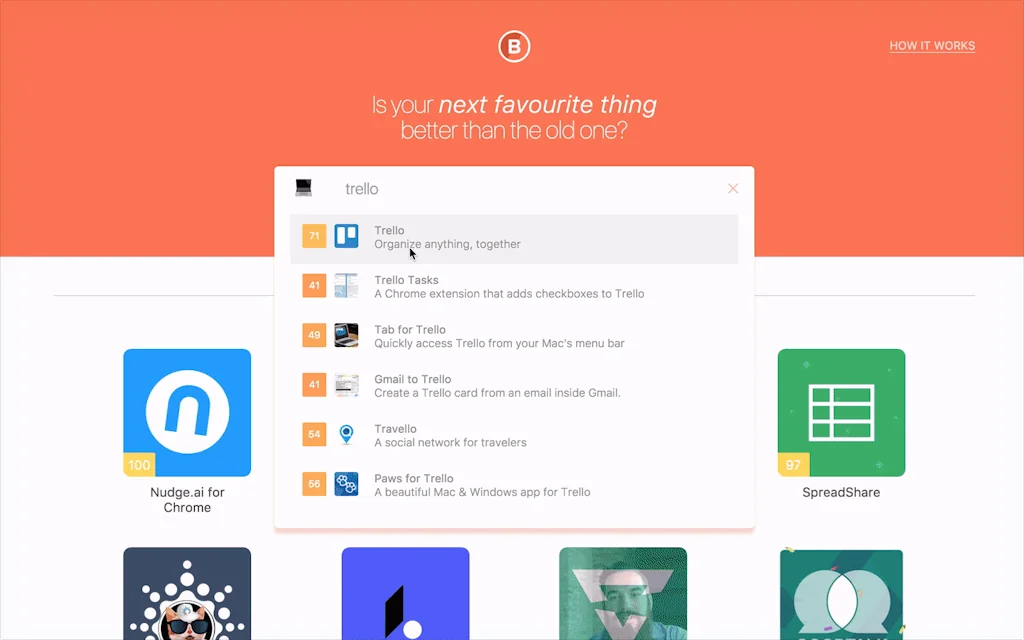Open the Nudge.ai for Chrome app tile
The width and height of the screenshot is (1024, 640).
click(187, 413)
